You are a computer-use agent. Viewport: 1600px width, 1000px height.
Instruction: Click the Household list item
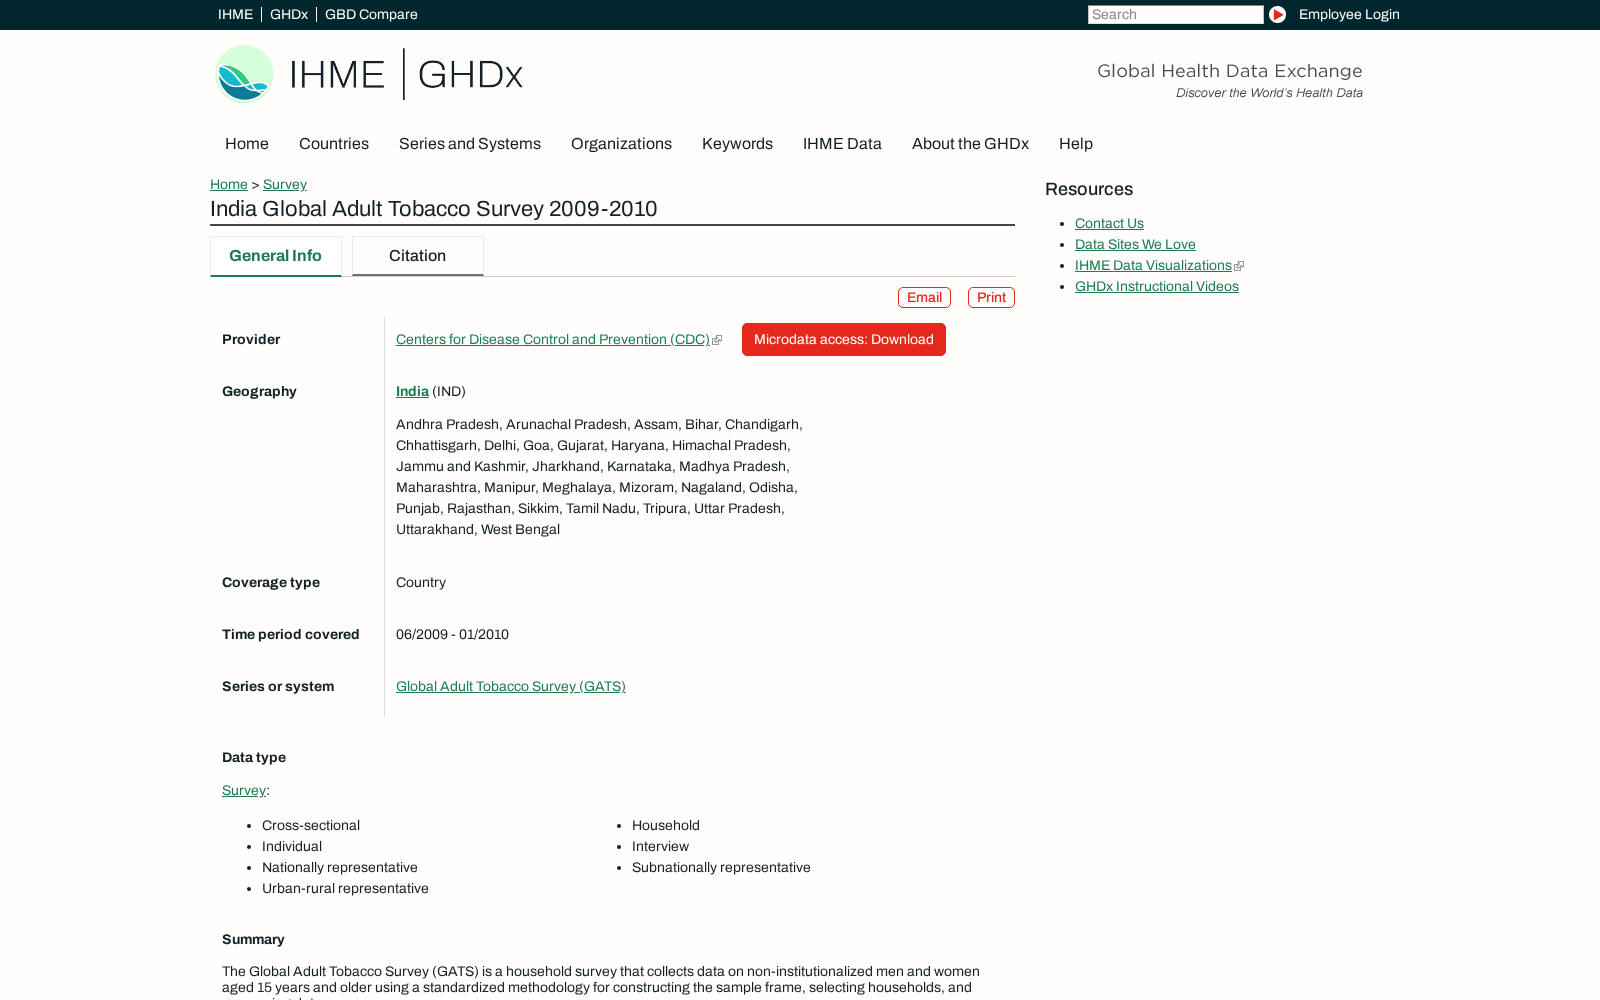666,826
